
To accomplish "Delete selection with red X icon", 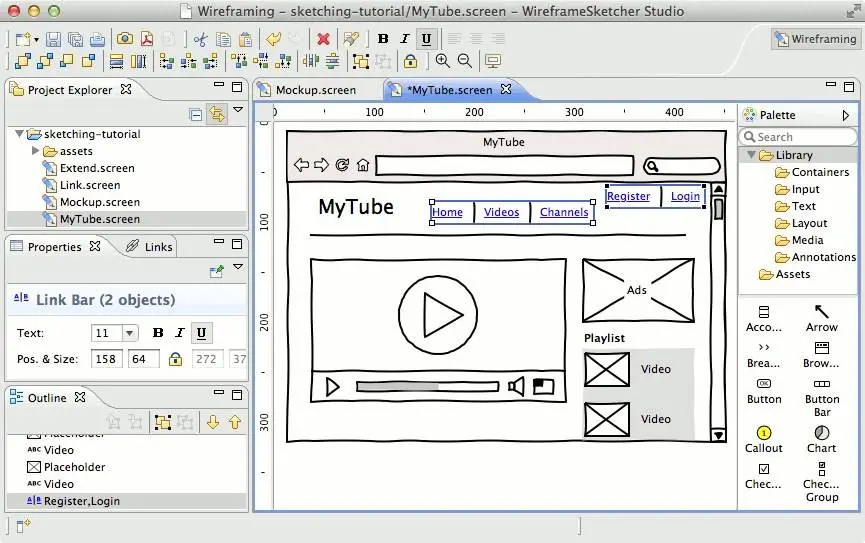I will point(323,39).
